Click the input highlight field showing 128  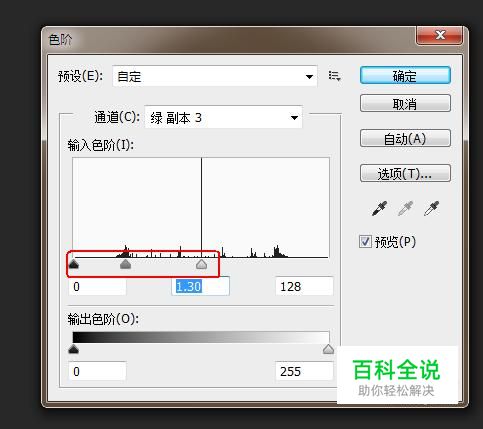304,286
